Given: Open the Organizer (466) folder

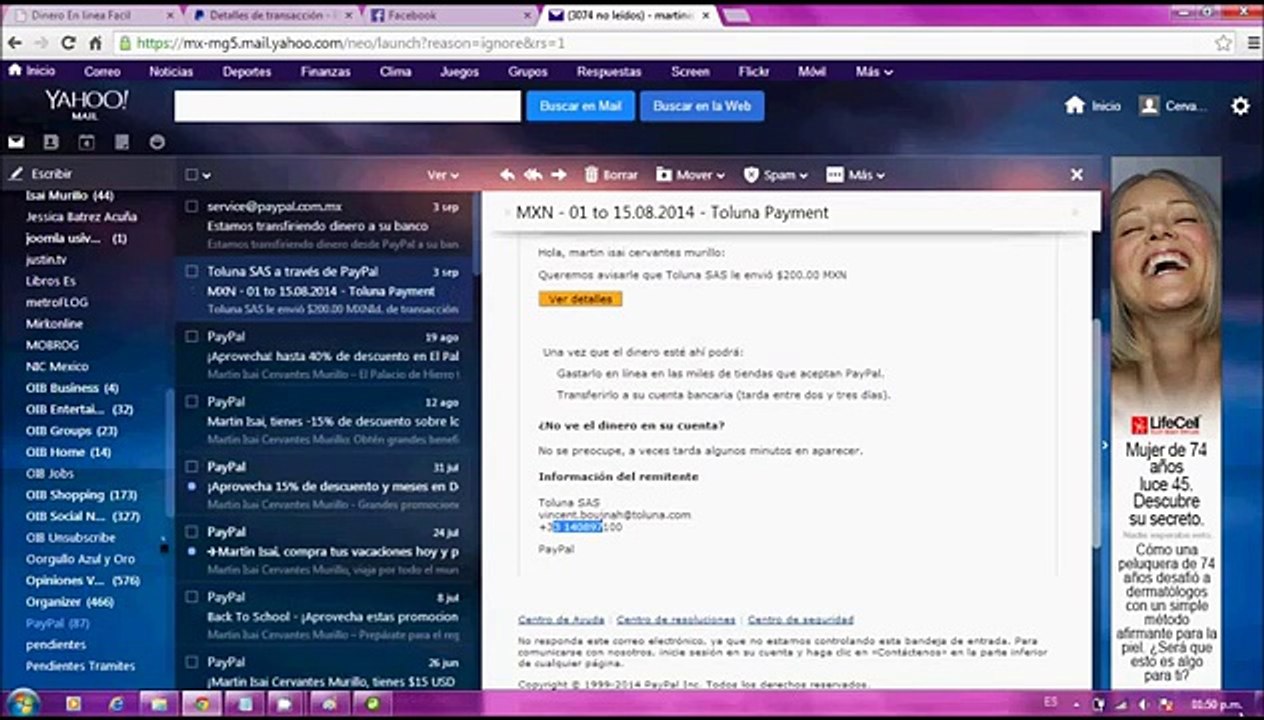Looking at the screenshot, I should coord(69,602).
